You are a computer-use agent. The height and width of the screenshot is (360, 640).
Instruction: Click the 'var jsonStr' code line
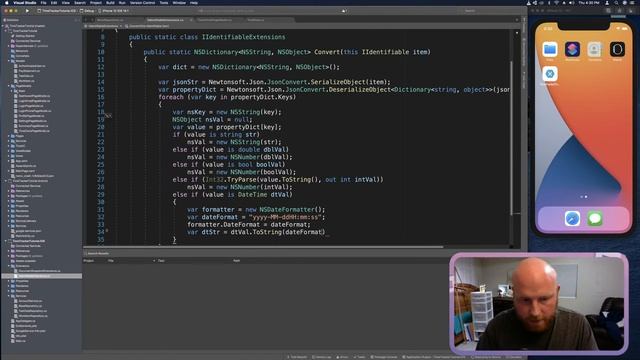274,82
